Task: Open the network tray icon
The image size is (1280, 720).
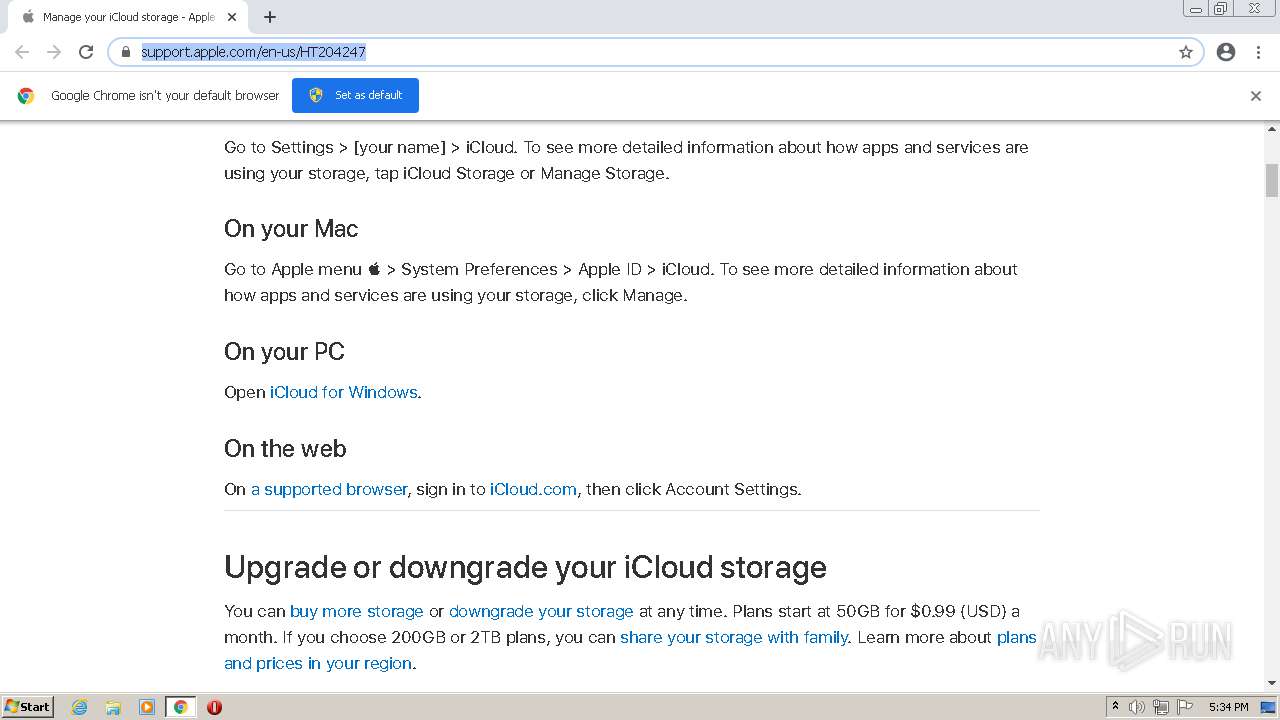Action: coord(1161,707)
